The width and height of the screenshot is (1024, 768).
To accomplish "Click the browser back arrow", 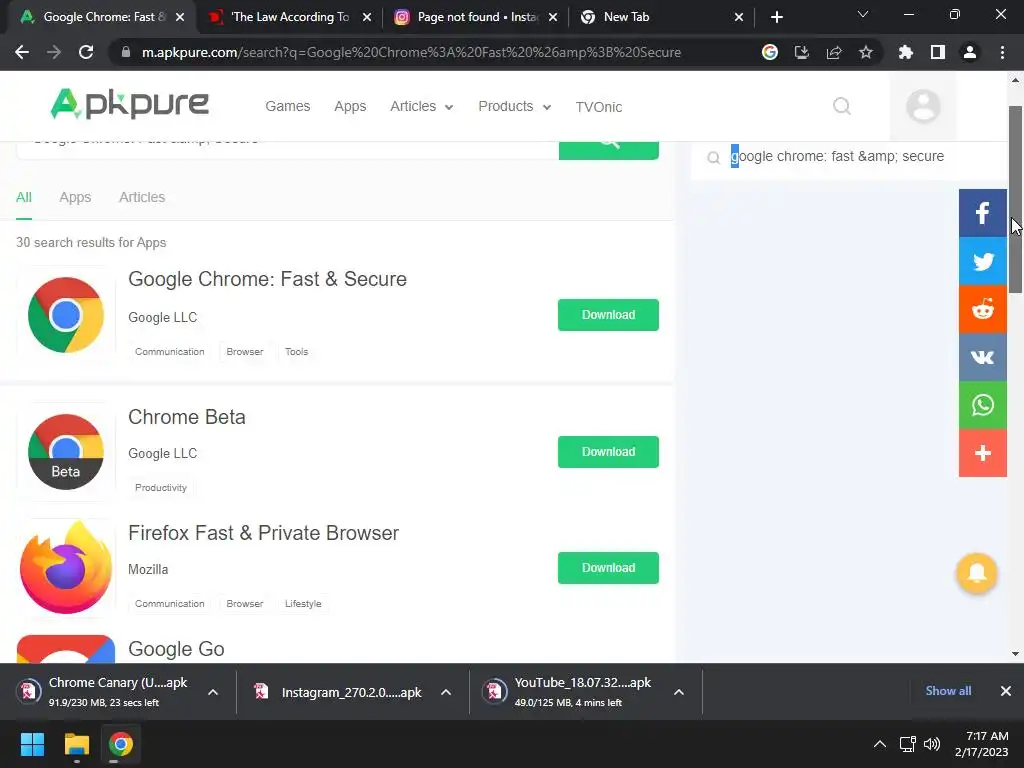I will click(x=22, y=52).
